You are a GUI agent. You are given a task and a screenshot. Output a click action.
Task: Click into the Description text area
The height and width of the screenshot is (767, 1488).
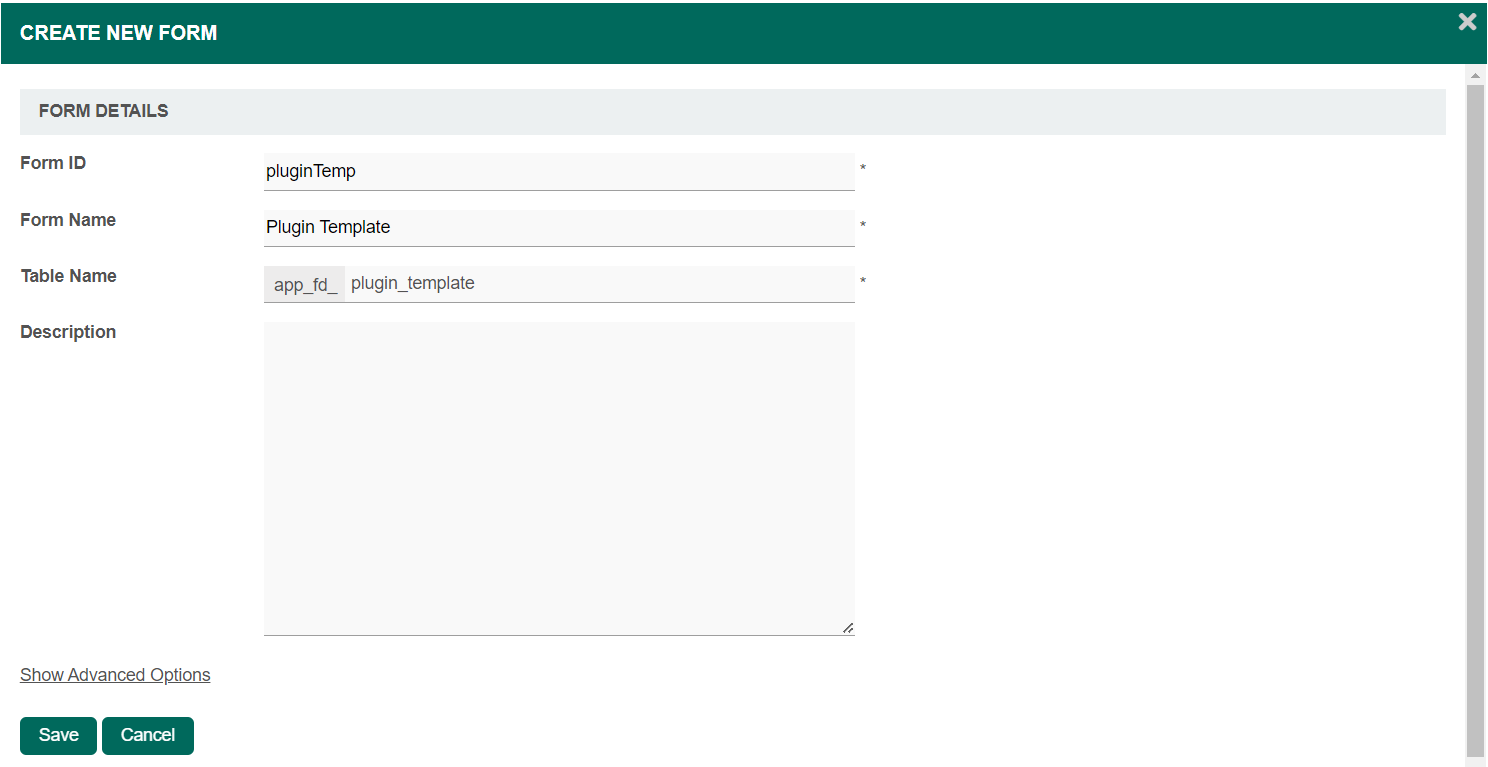pyautogui.click(x=559, y=478)
